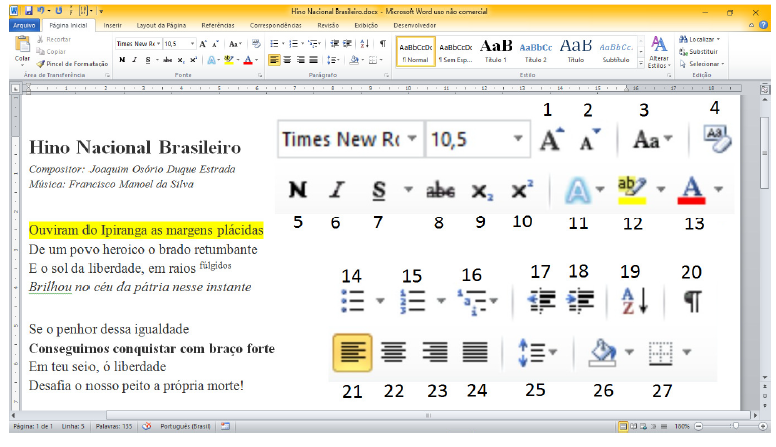
Task: Apply red font color in the small ribbon
Action: click(248, 60)
